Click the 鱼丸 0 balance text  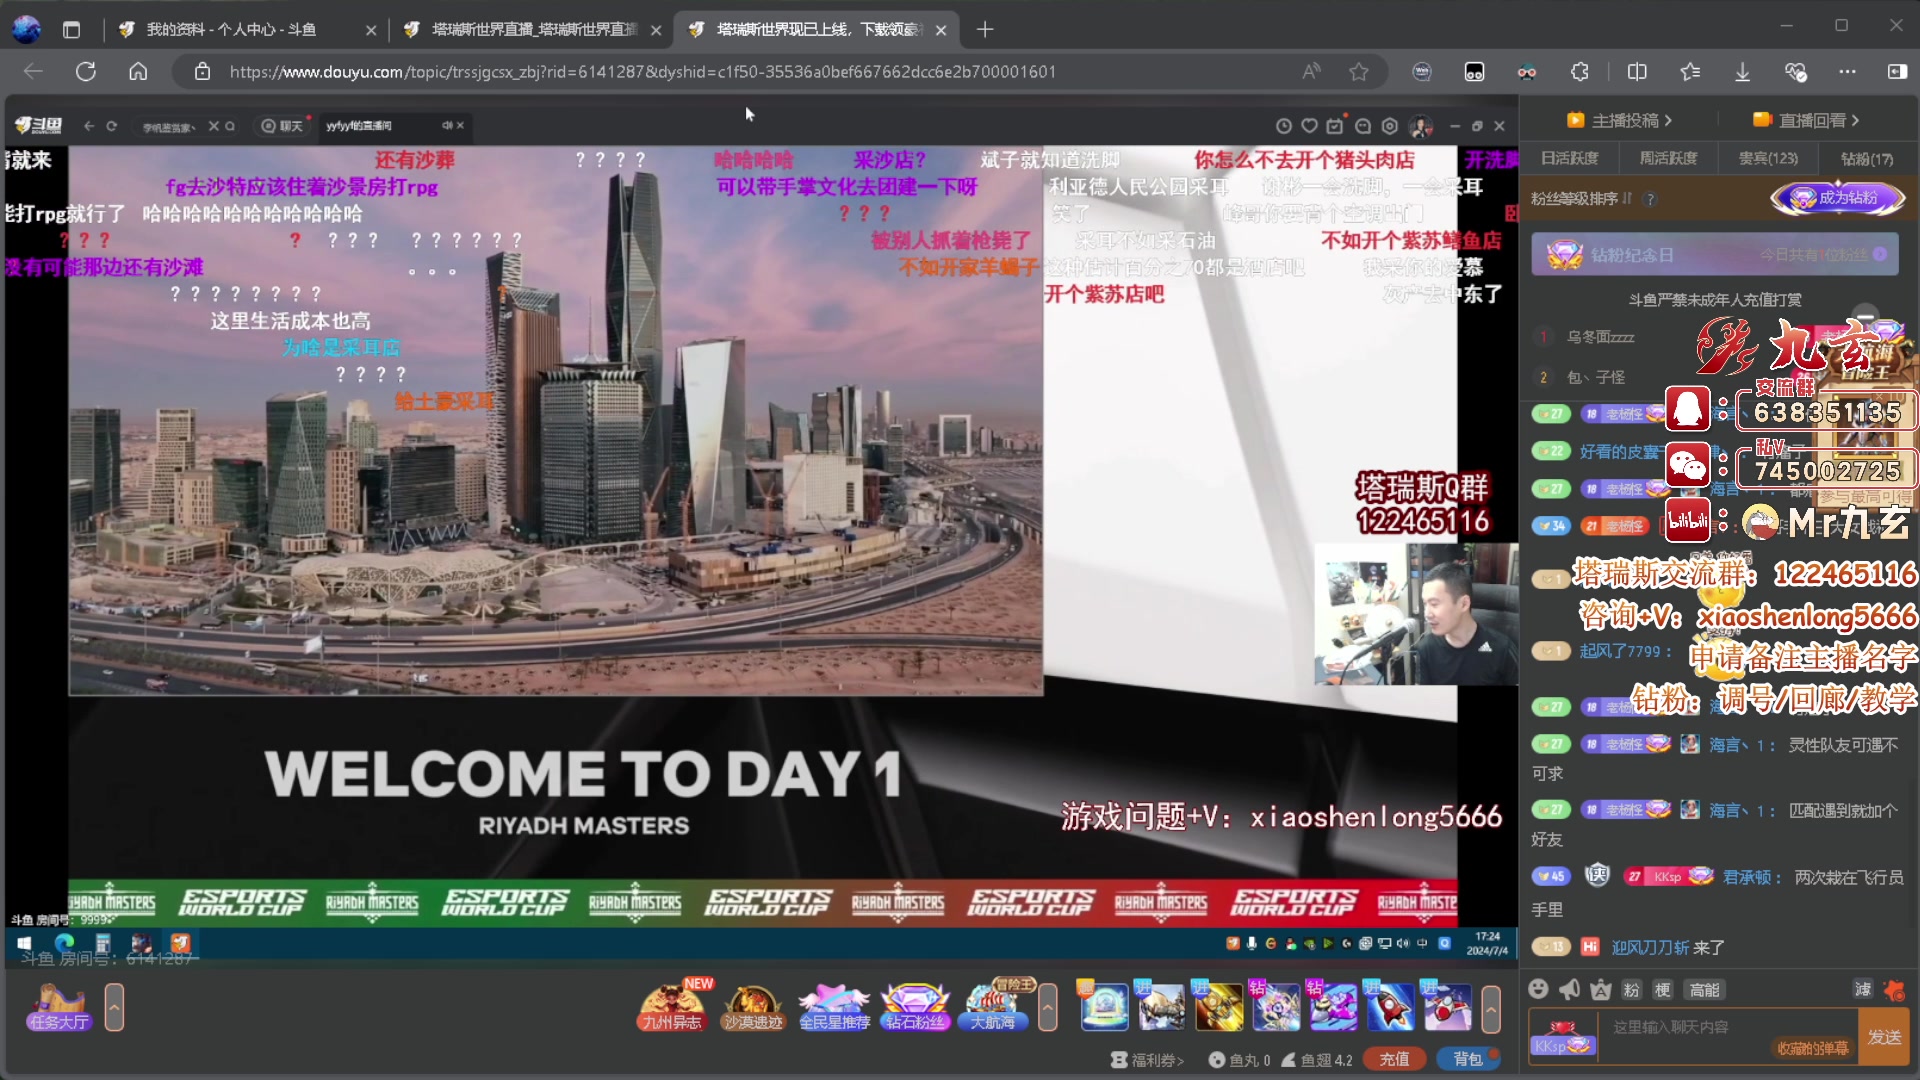pos(1240,1060)
